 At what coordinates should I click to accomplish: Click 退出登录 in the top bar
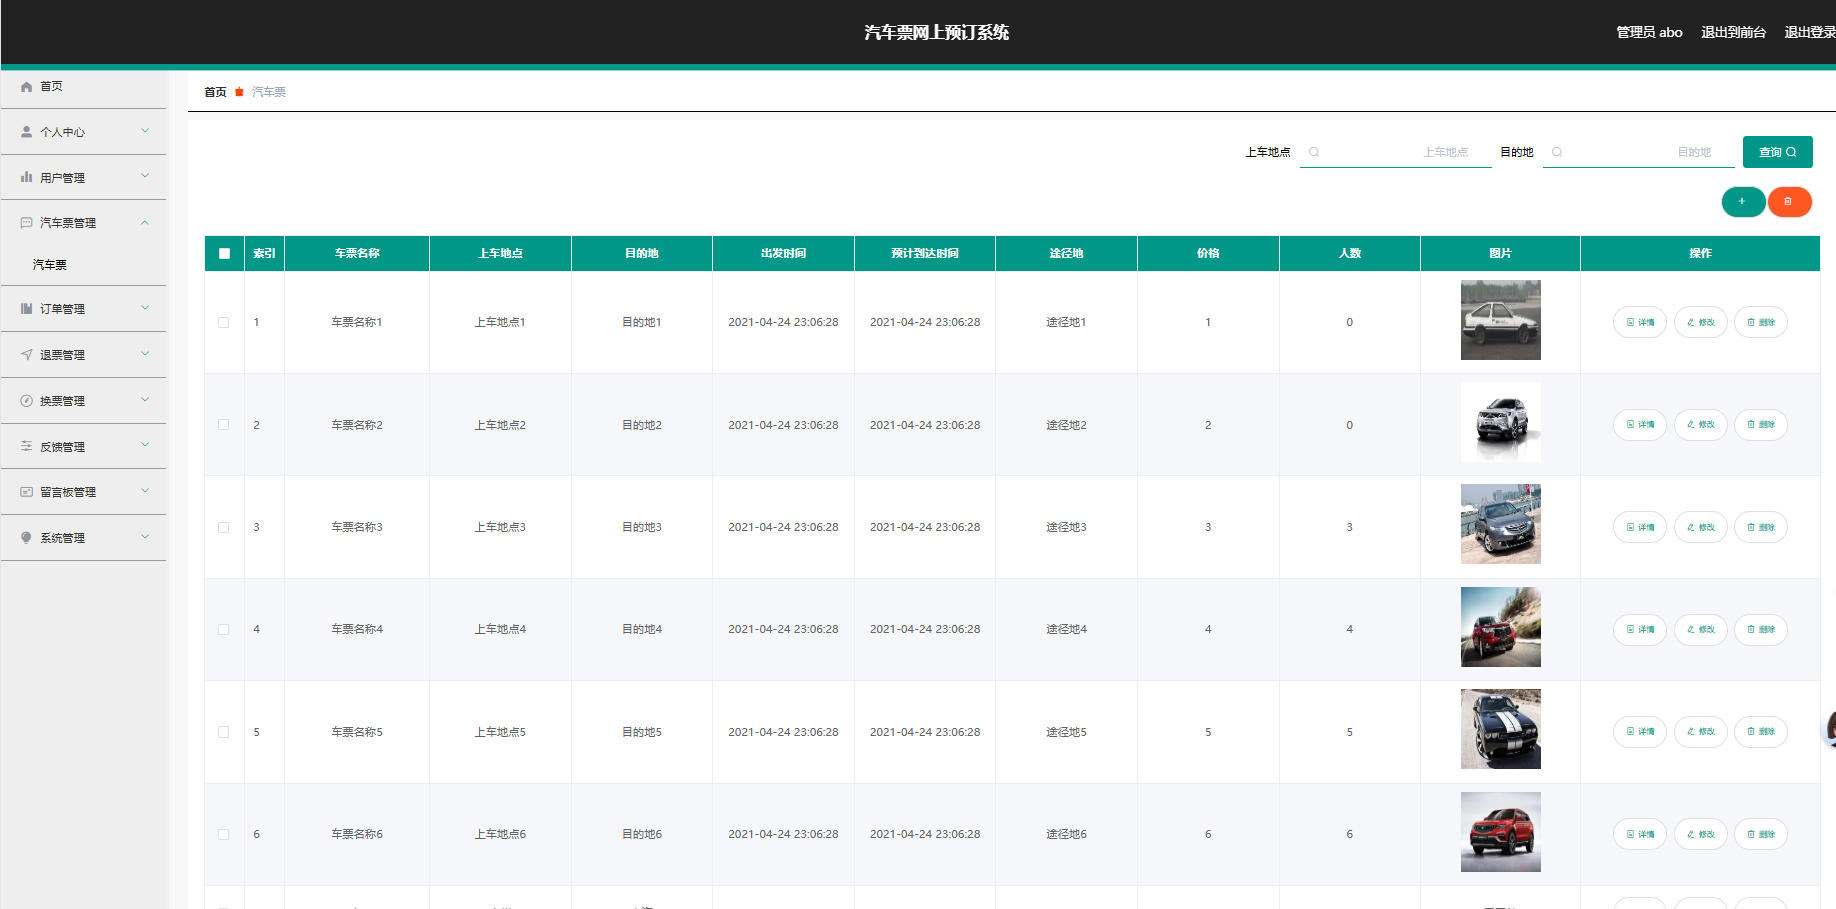pos(1809,32)
